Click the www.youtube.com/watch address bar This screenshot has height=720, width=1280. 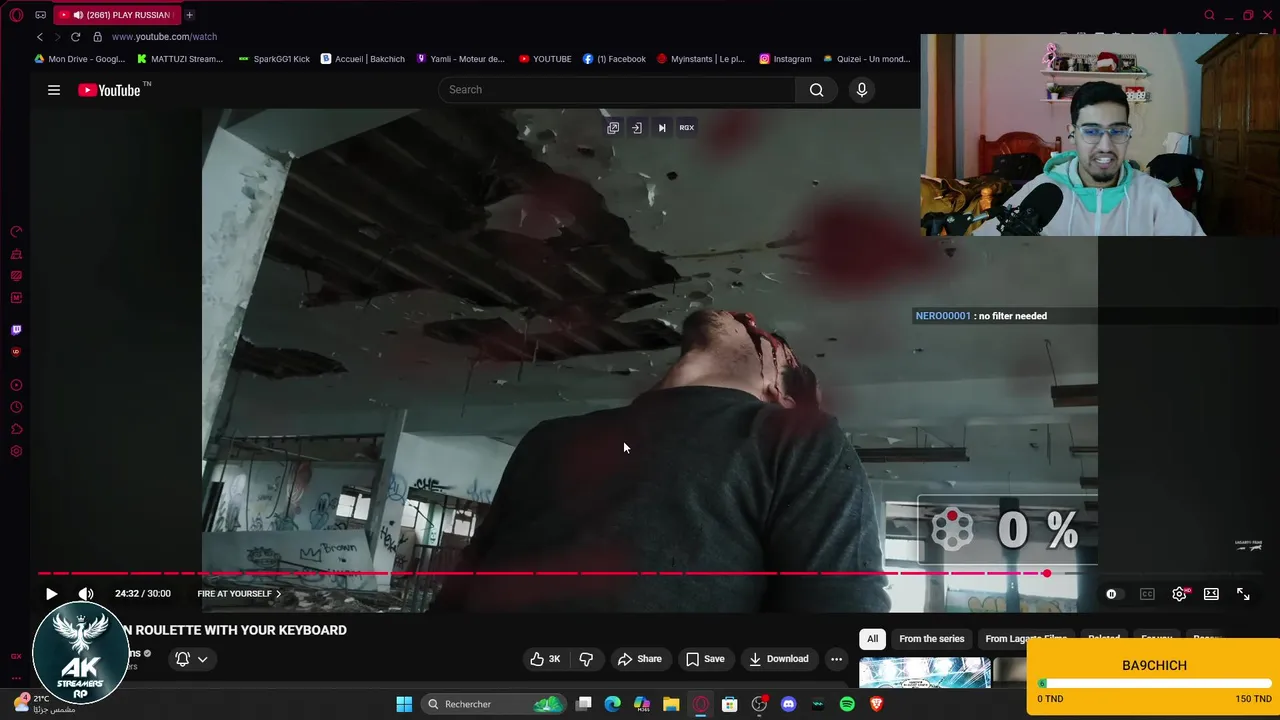pyautogui.click(x=164, y=37)
